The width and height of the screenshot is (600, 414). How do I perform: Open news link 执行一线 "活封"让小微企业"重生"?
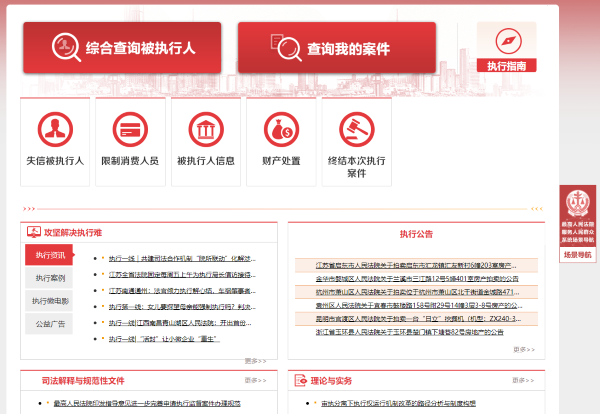164,339
